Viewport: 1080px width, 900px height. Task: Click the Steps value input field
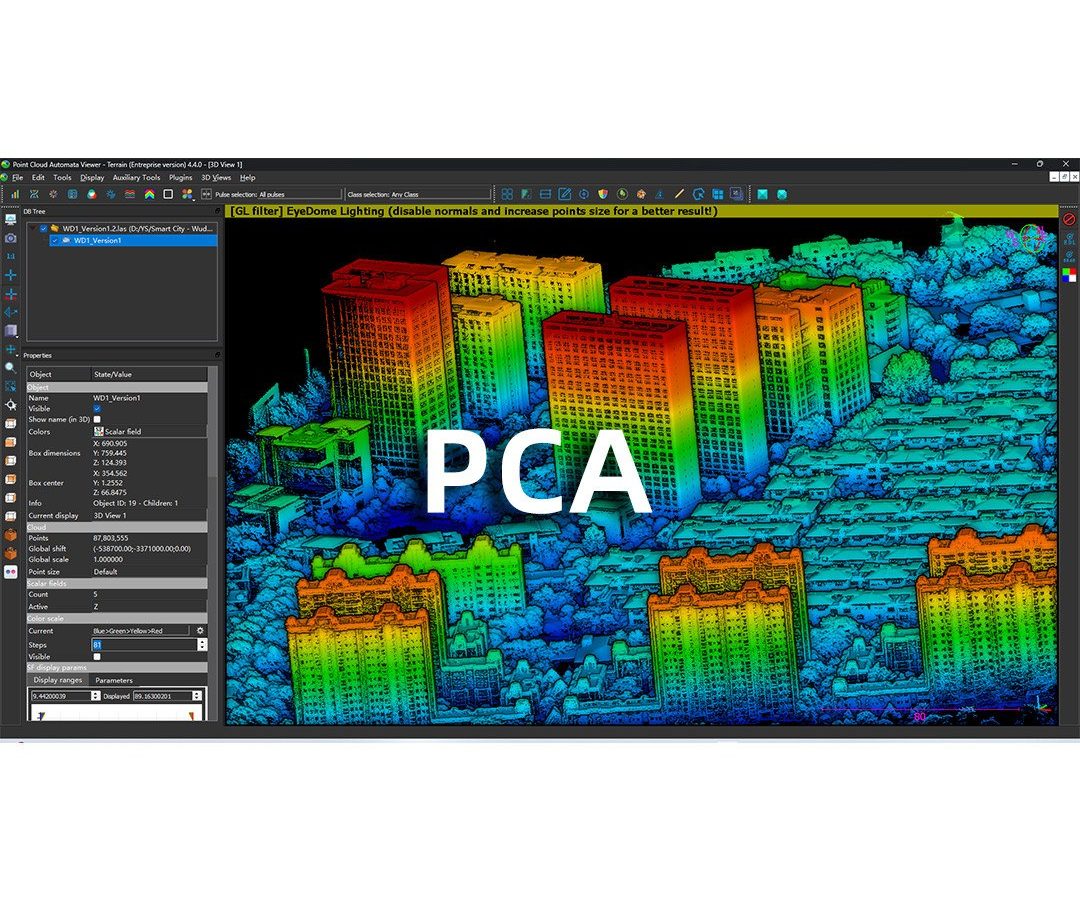(x=145, y=645)
